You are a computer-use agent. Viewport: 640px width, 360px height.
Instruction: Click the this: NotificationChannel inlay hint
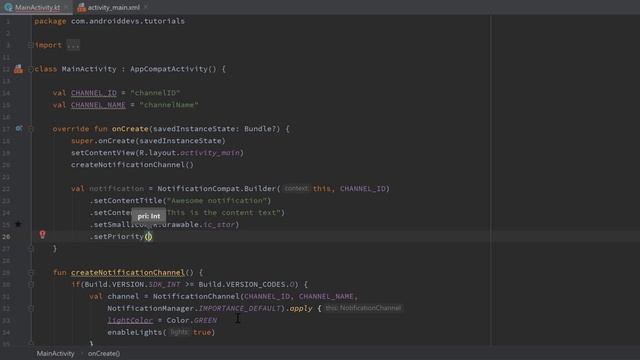click(363, 308)
